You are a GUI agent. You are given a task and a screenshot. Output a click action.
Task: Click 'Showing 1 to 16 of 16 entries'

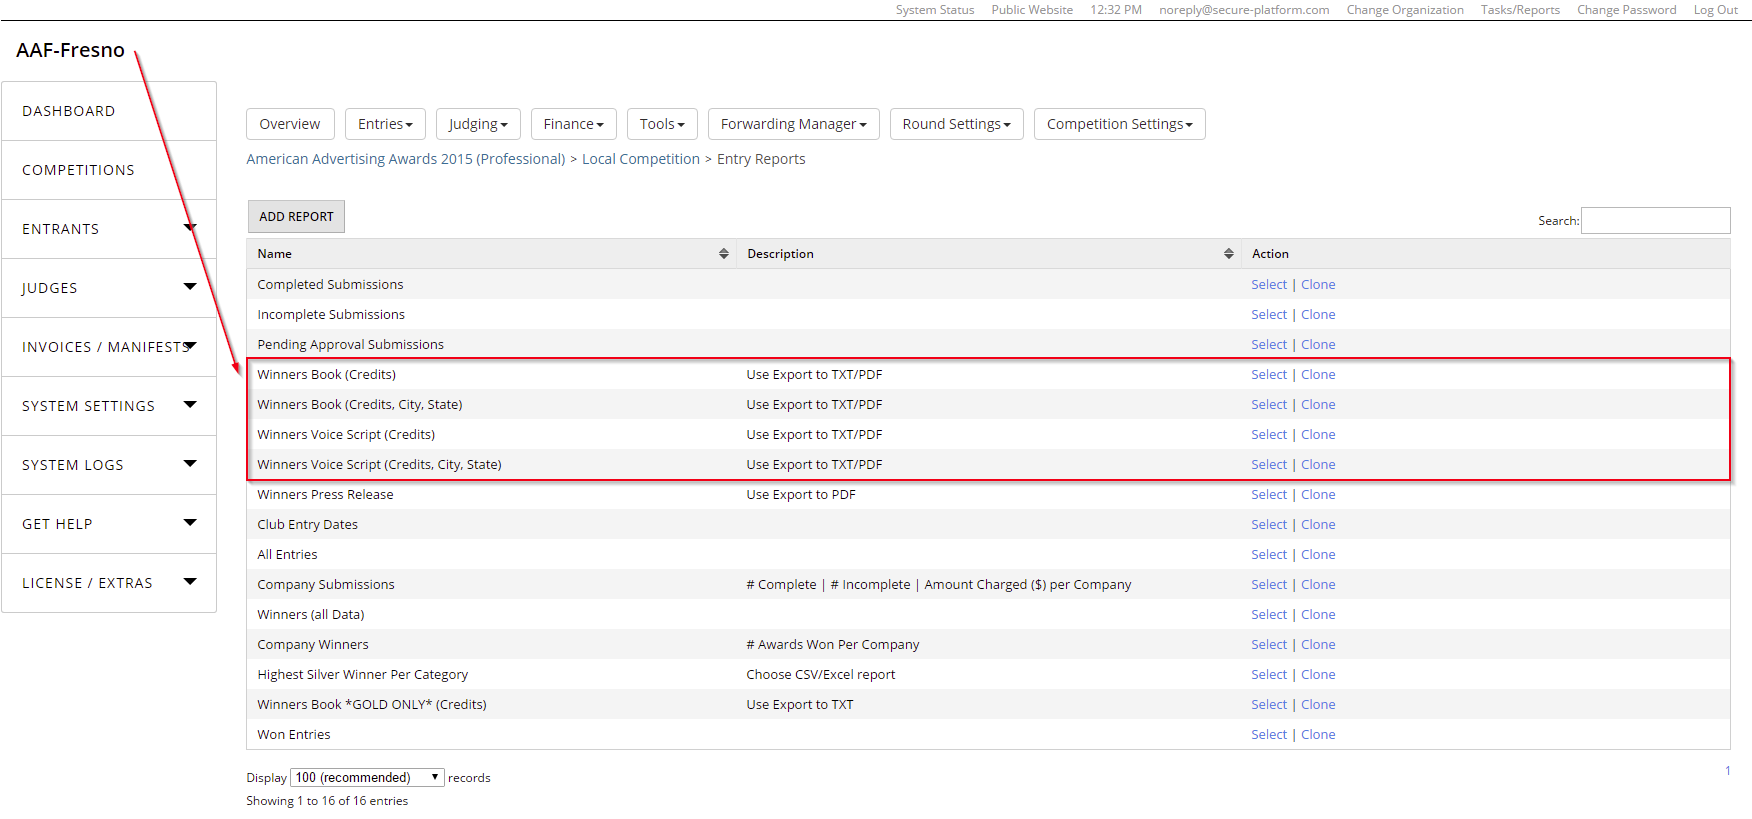[327, 801]
